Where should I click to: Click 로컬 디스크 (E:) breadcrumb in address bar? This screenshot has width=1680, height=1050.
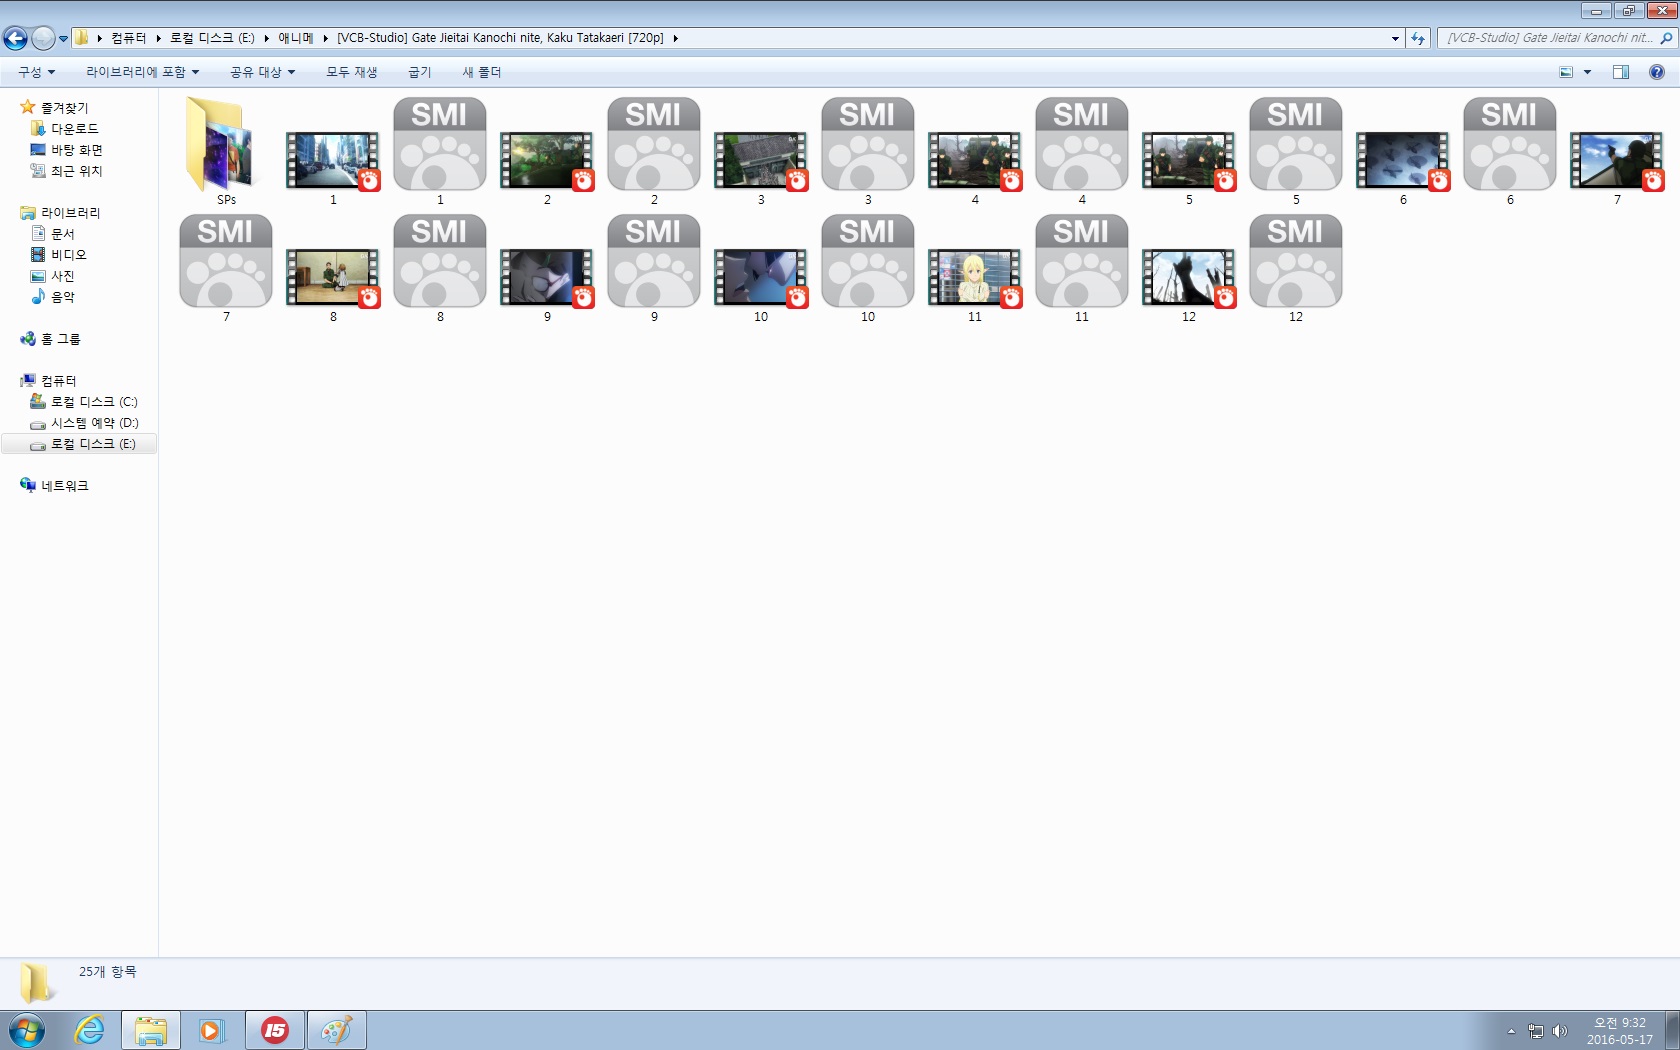click(x=212, y=38)
